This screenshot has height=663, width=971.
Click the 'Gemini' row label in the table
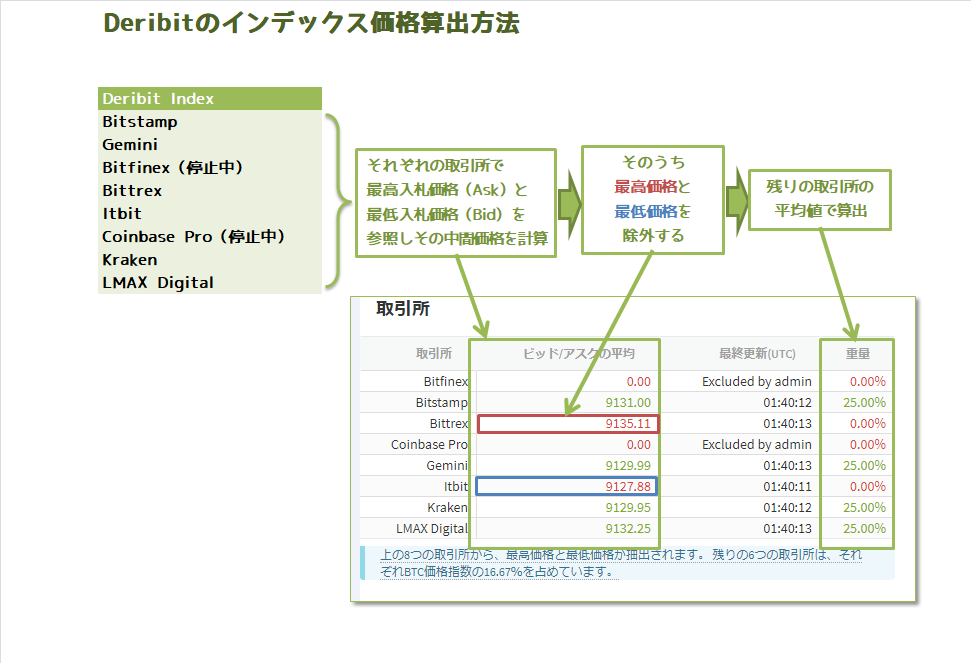tap(447, 466)
